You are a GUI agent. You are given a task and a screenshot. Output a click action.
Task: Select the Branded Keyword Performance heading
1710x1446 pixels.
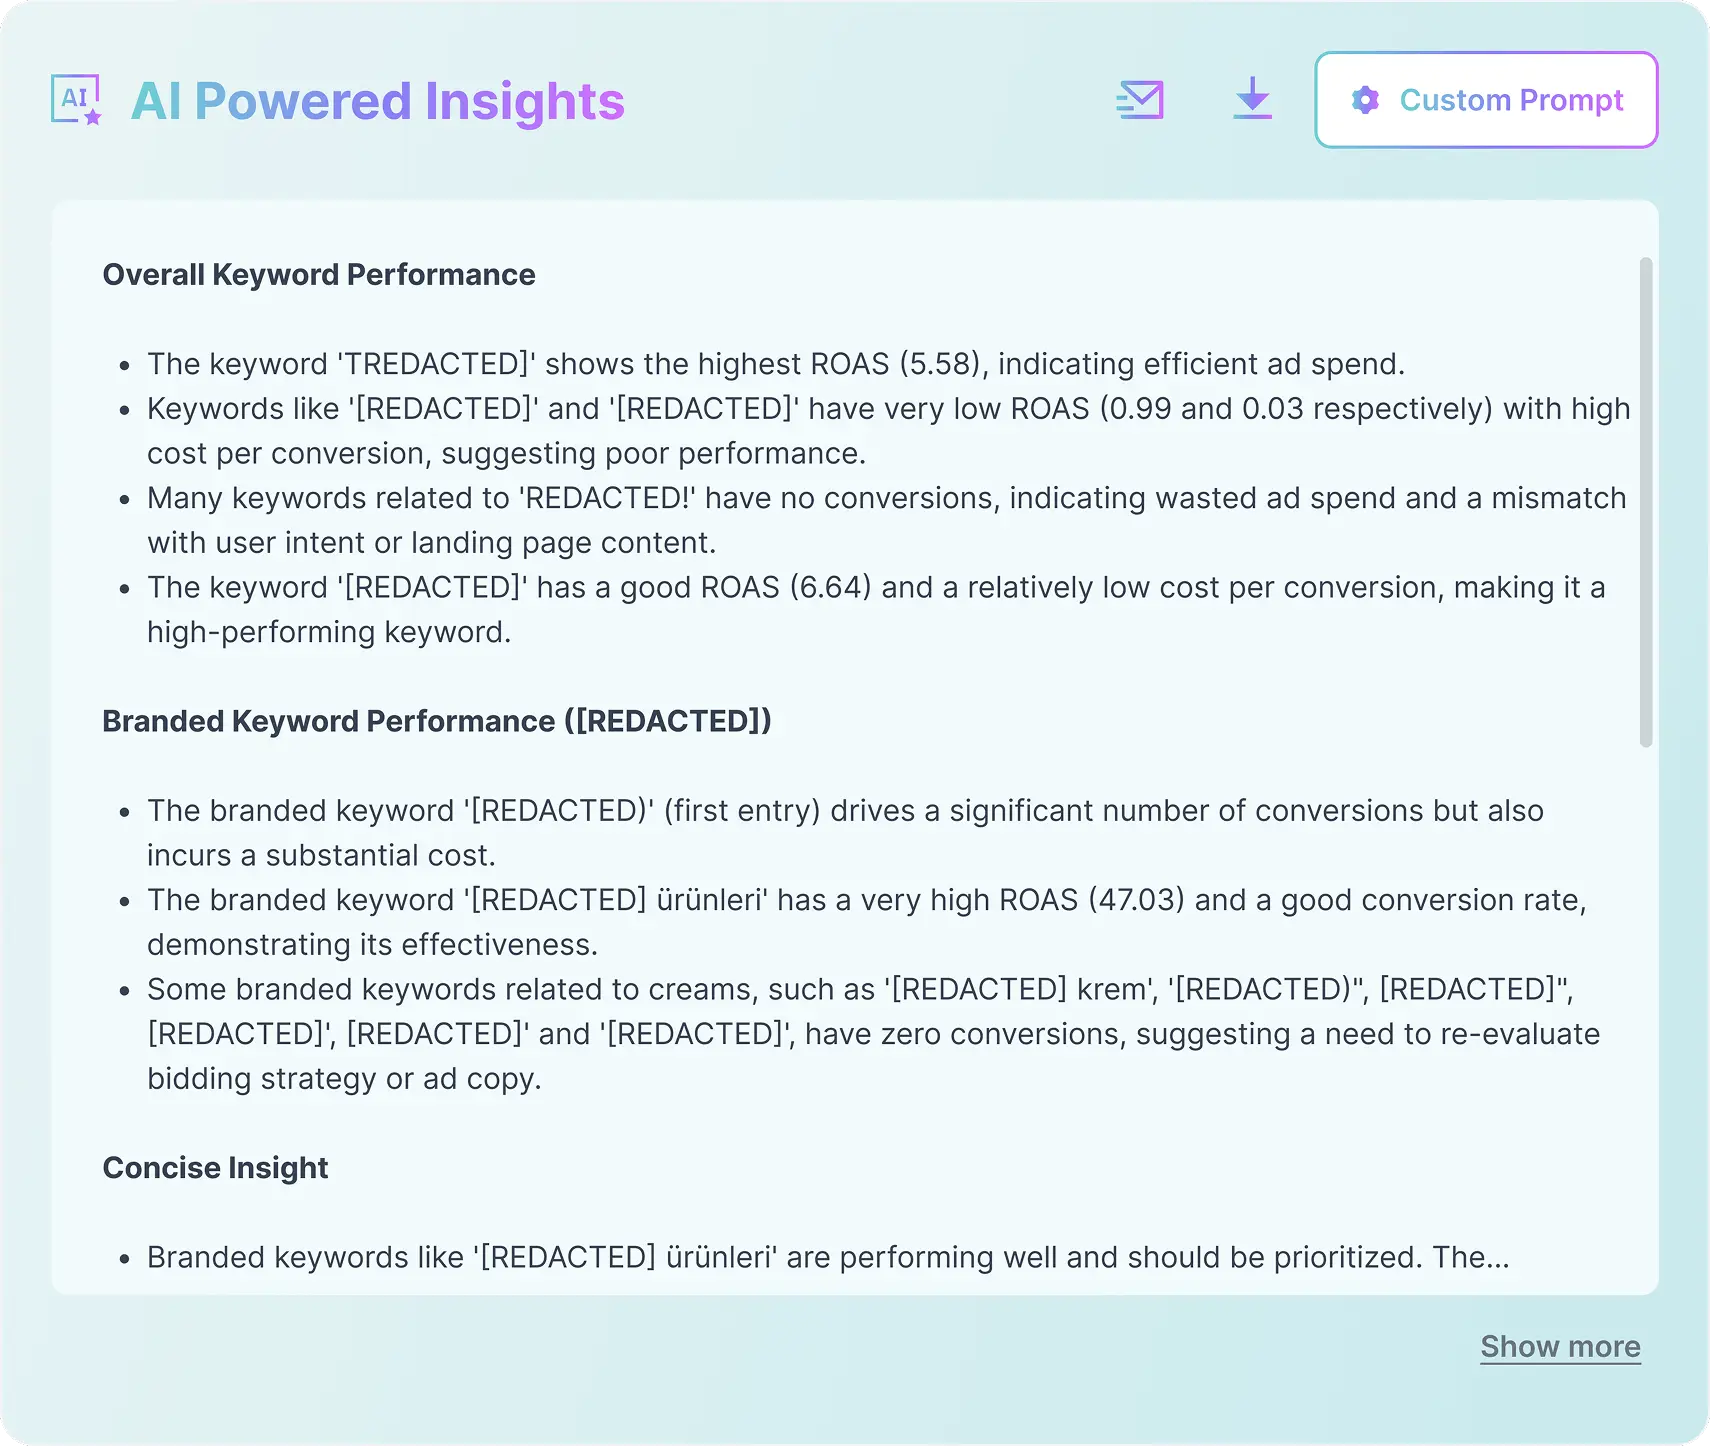[437, 721]
